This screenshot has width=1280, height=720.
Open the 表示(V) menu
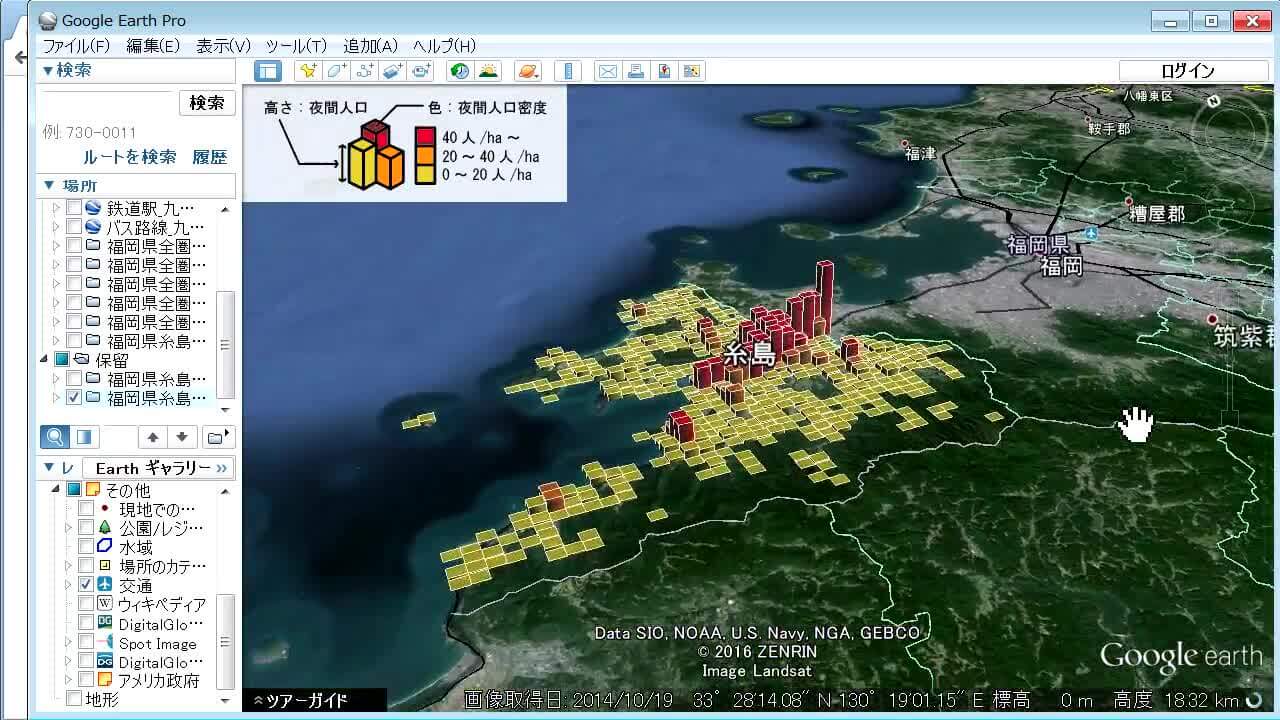click(x=223, y=46)
